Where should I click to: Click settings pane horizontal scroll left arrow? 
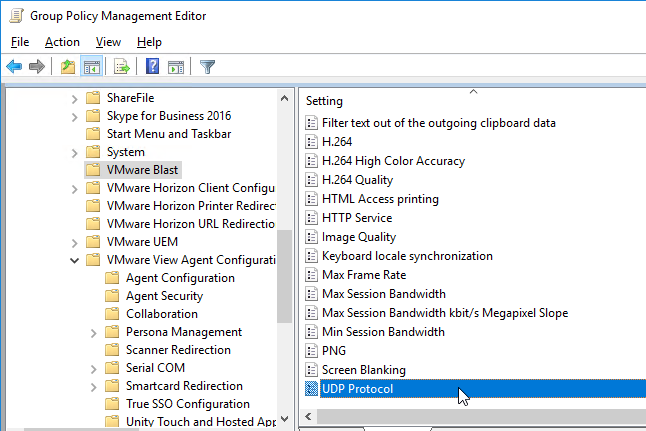308,416
